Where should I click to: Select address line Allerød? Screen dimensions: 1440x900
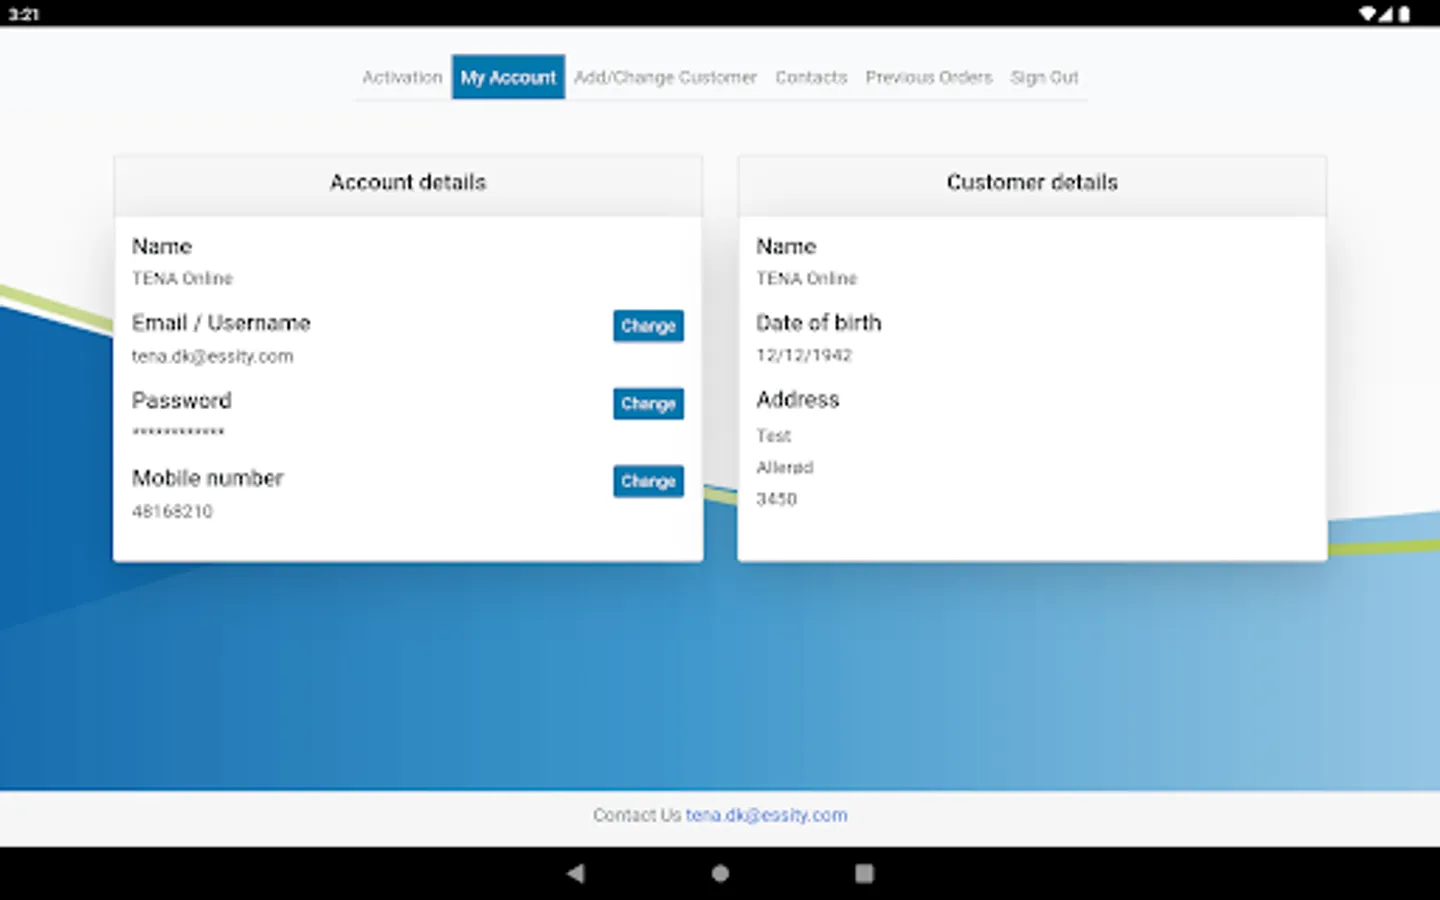pyautogui.click(x=785, y=467)
